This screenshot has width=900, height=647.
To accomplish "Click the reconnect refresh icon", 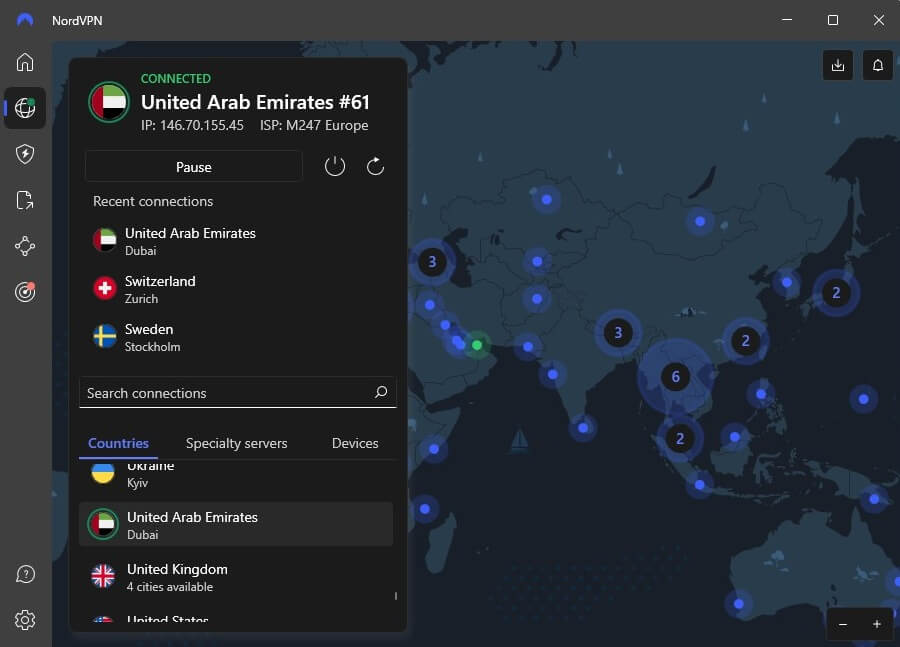I will click(x=375, y=166).
